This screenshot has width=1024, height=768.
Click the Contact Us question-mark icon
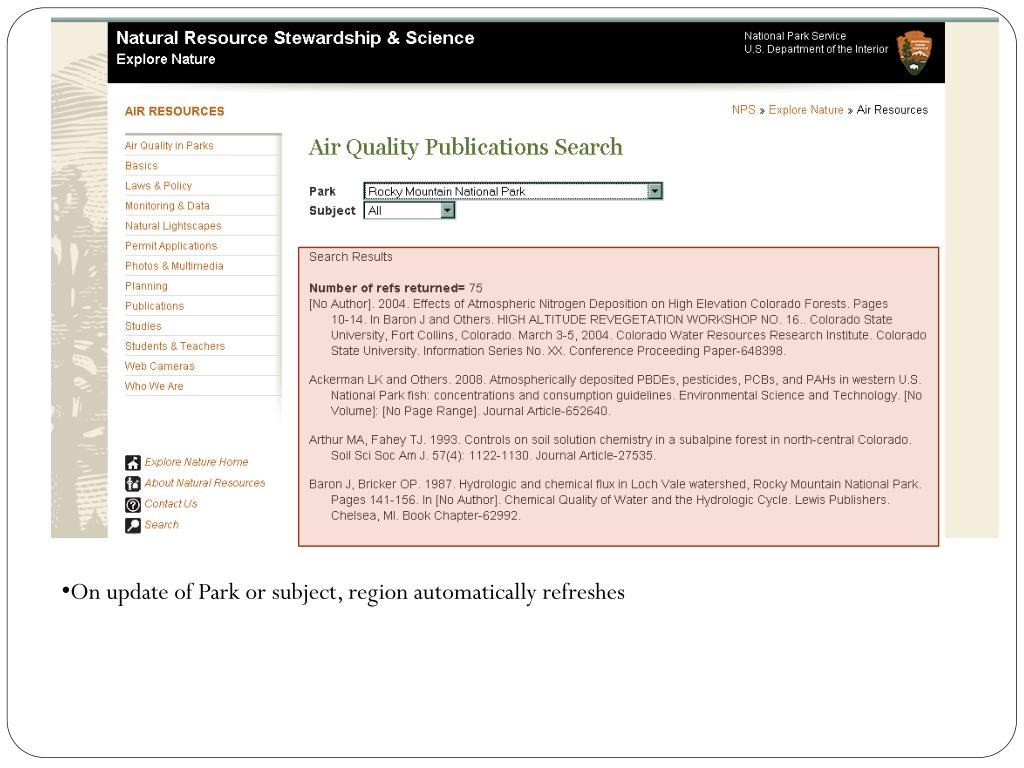[133, 505]
